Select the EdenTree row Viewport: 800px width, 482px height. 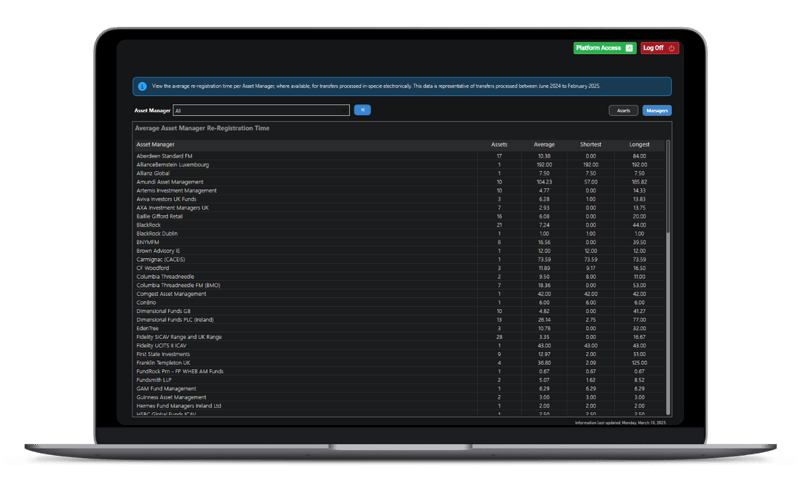(x=400, y=328)
